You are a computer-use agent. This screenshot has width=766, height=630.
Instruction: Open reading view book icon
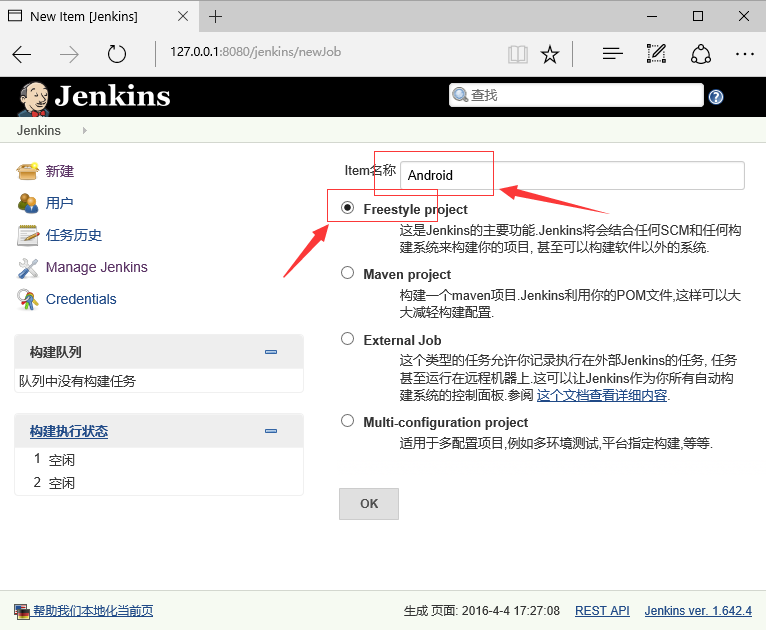click(x=517, y=54)
